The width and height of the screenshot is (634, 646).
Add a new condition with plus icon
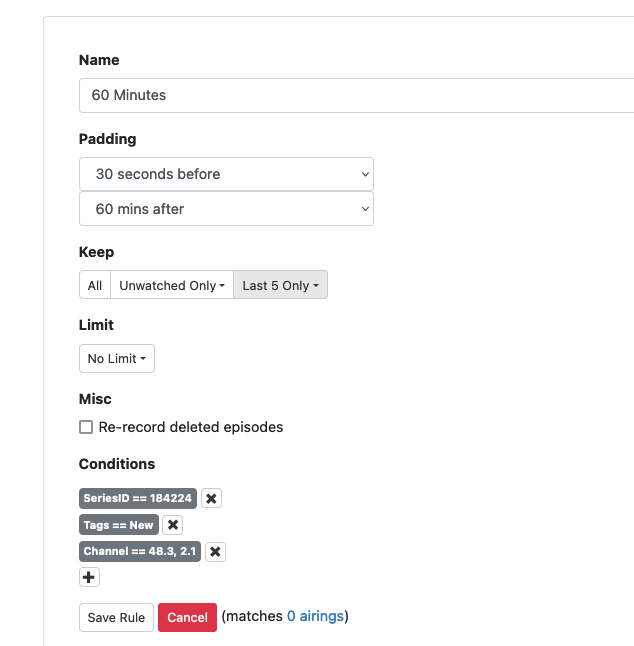89,577
